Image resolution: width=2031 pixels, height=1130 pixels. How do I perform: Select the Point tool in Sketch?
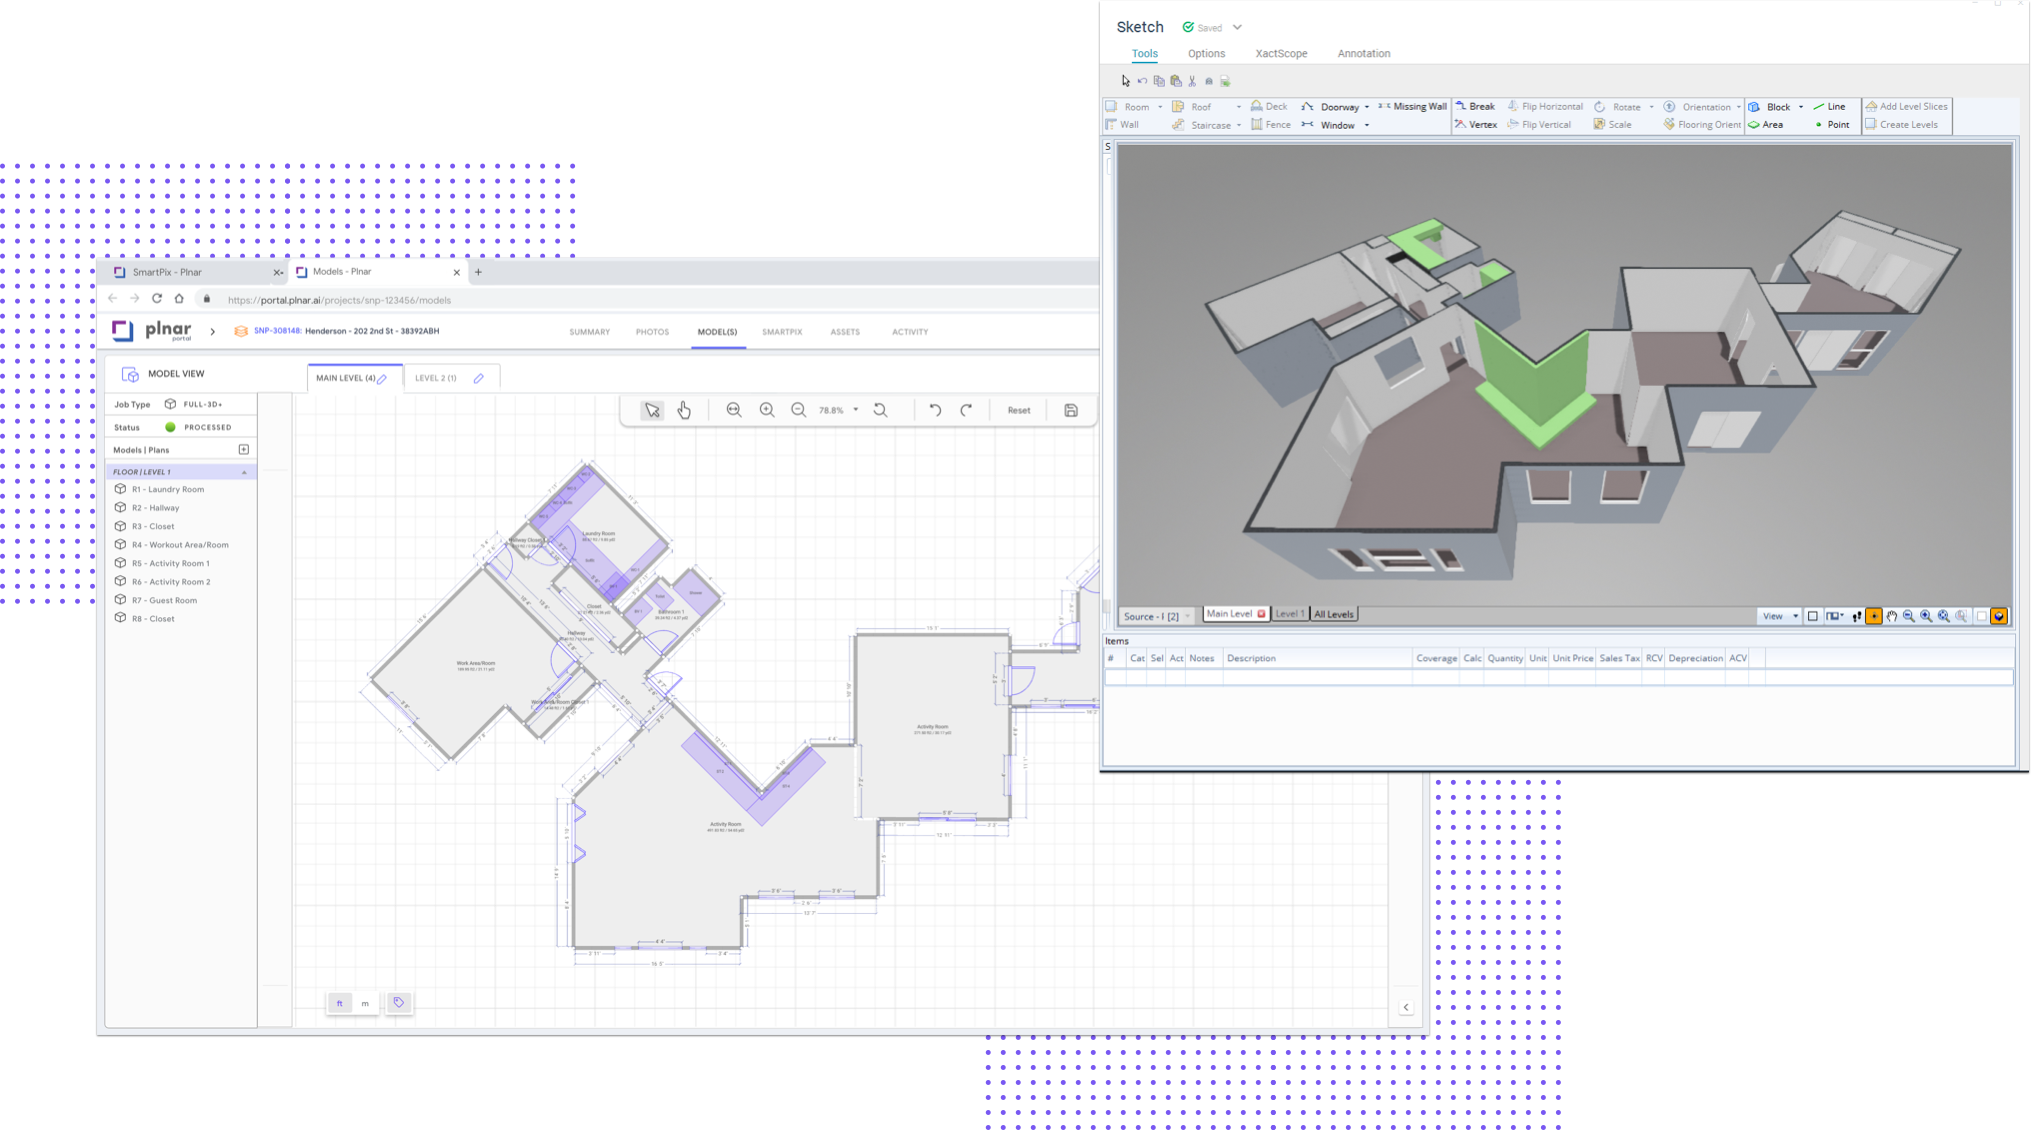tap(1832, 125)
